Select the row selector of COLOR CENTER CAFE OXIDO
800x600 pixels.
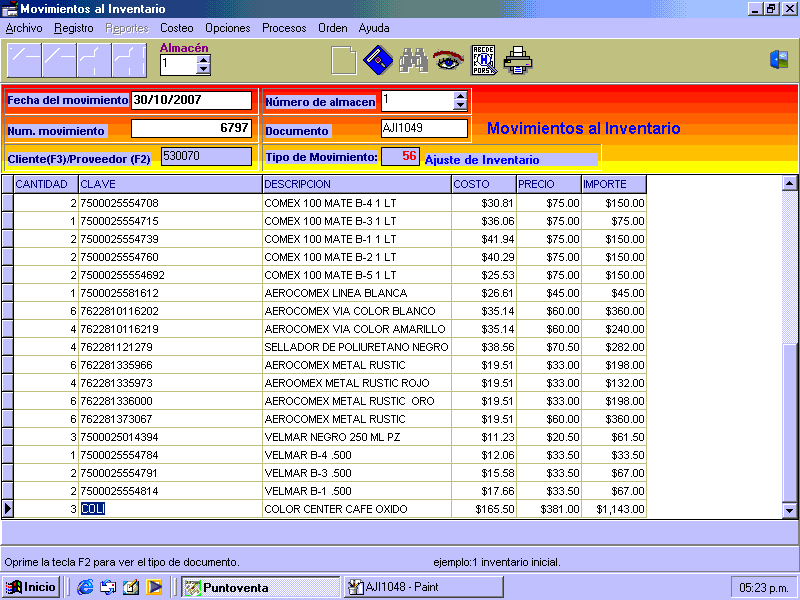[7, 509]
